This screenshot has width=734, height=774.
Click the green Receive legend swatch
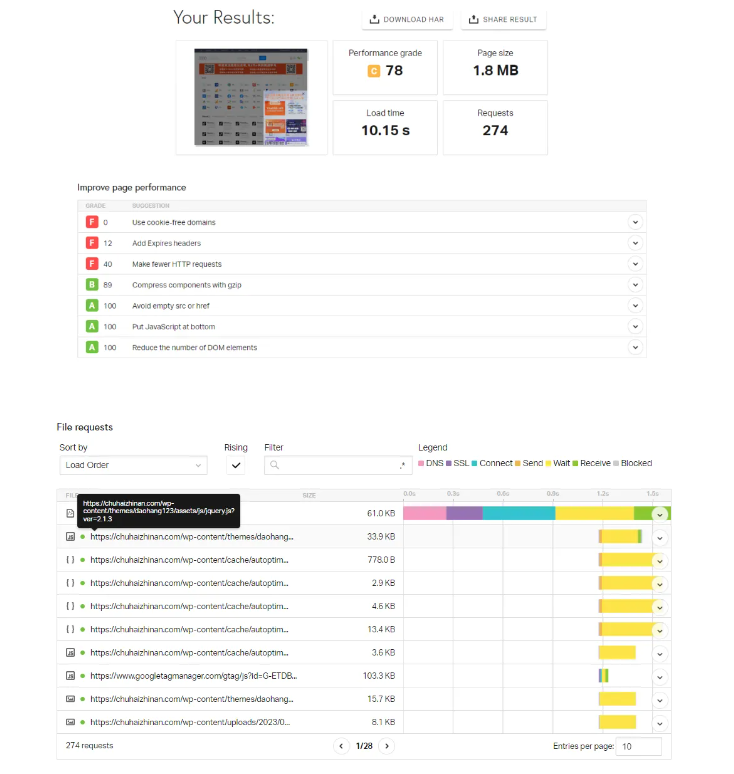[575, 464]
